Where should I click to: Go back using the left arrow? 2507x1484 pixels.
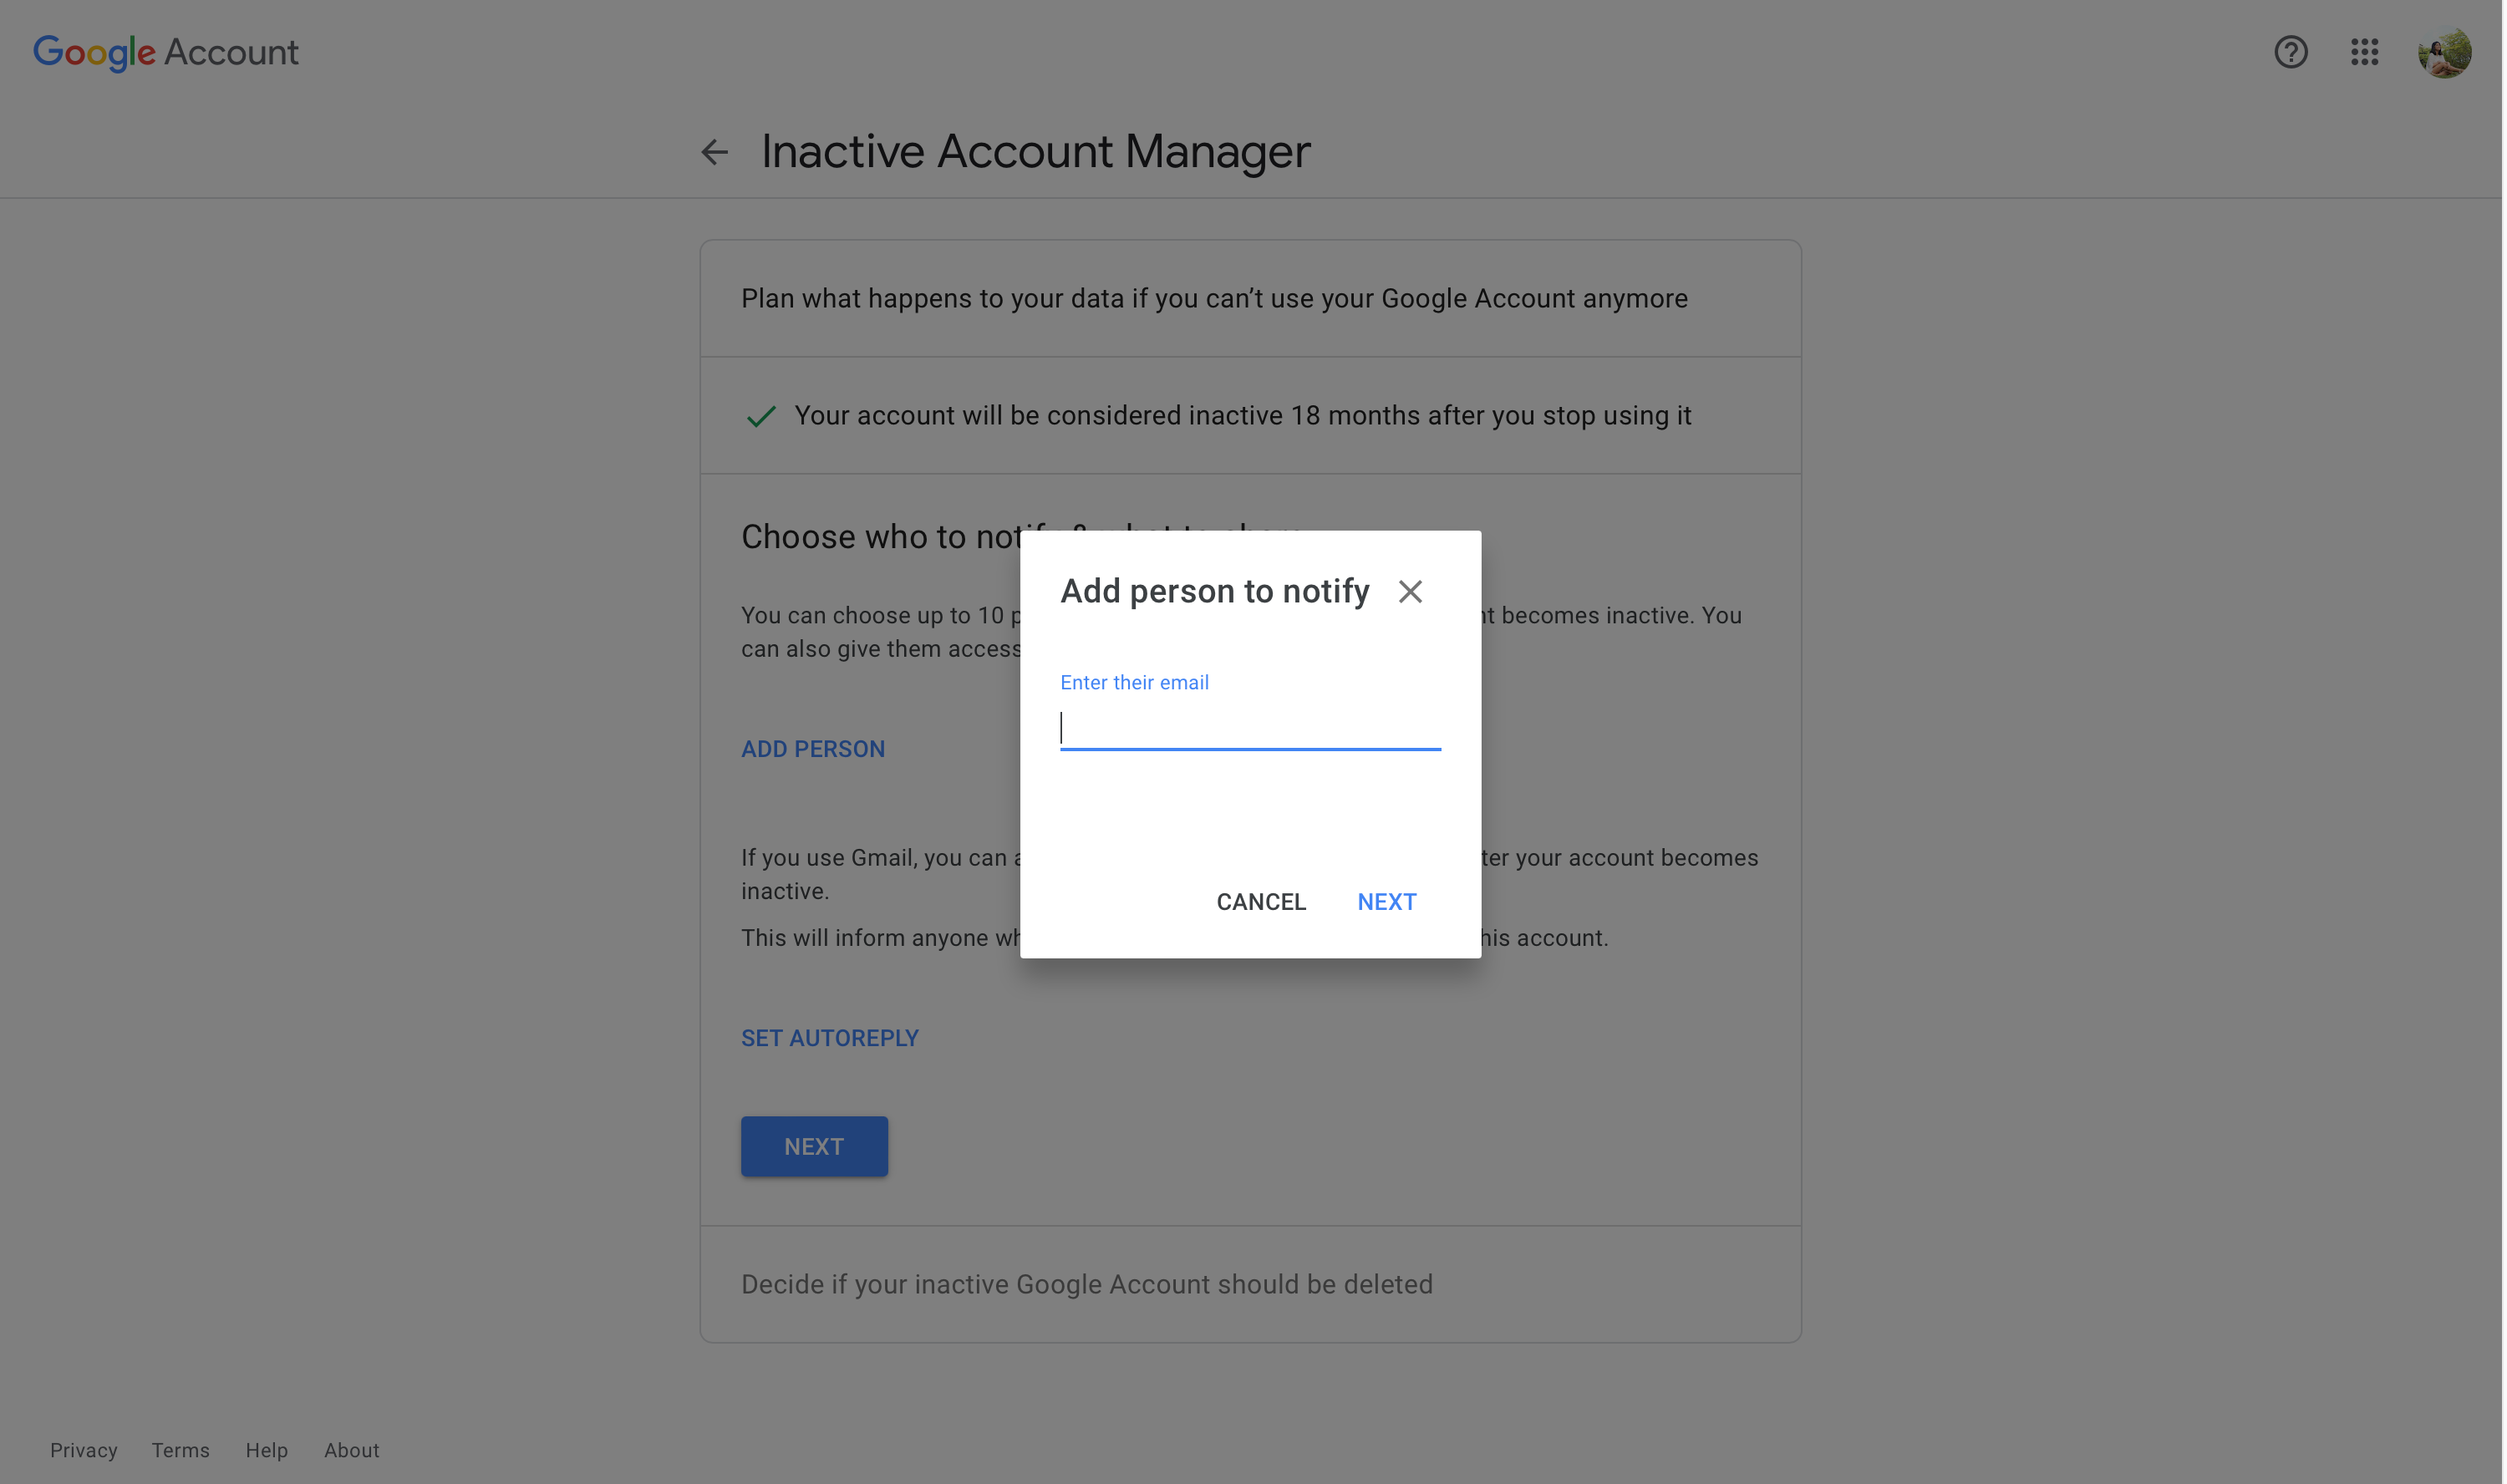(714, 152)
